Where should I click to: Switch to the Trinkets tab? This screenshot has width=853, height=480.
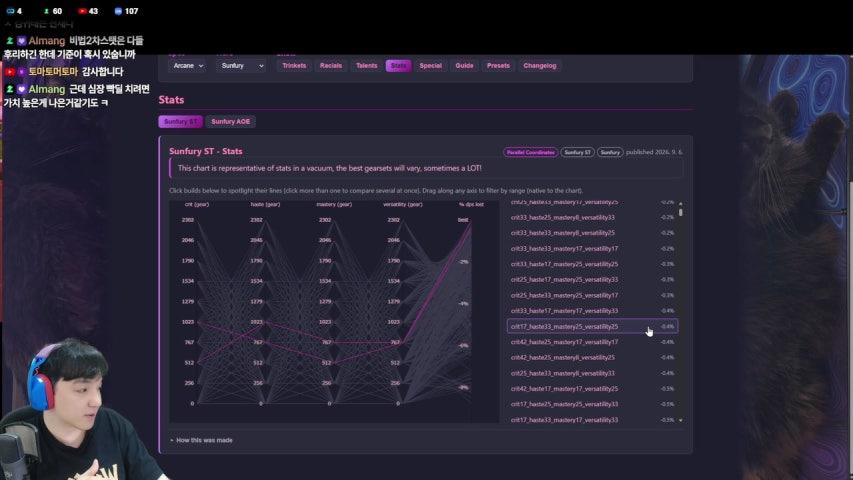pyautogui.click(x=294, y=66)
